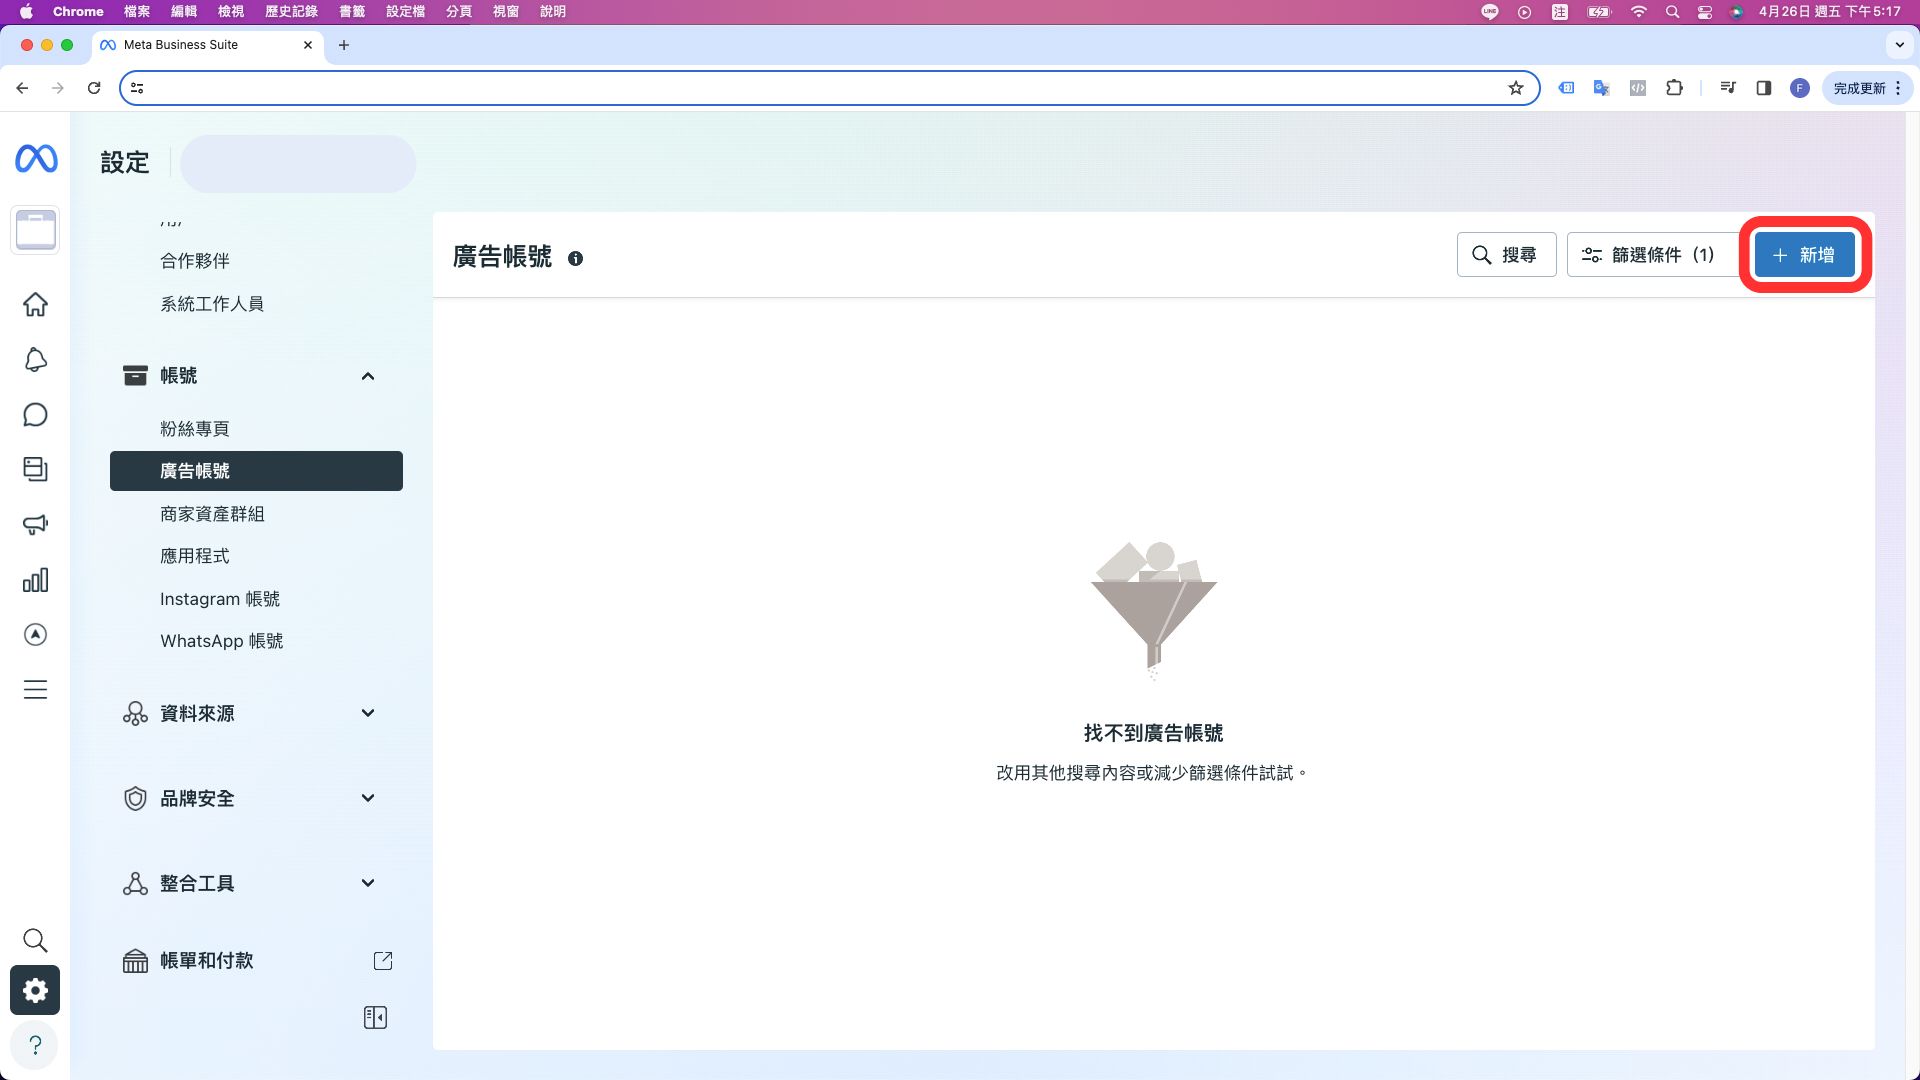Open the Chrome tab search chevron

1899,45
